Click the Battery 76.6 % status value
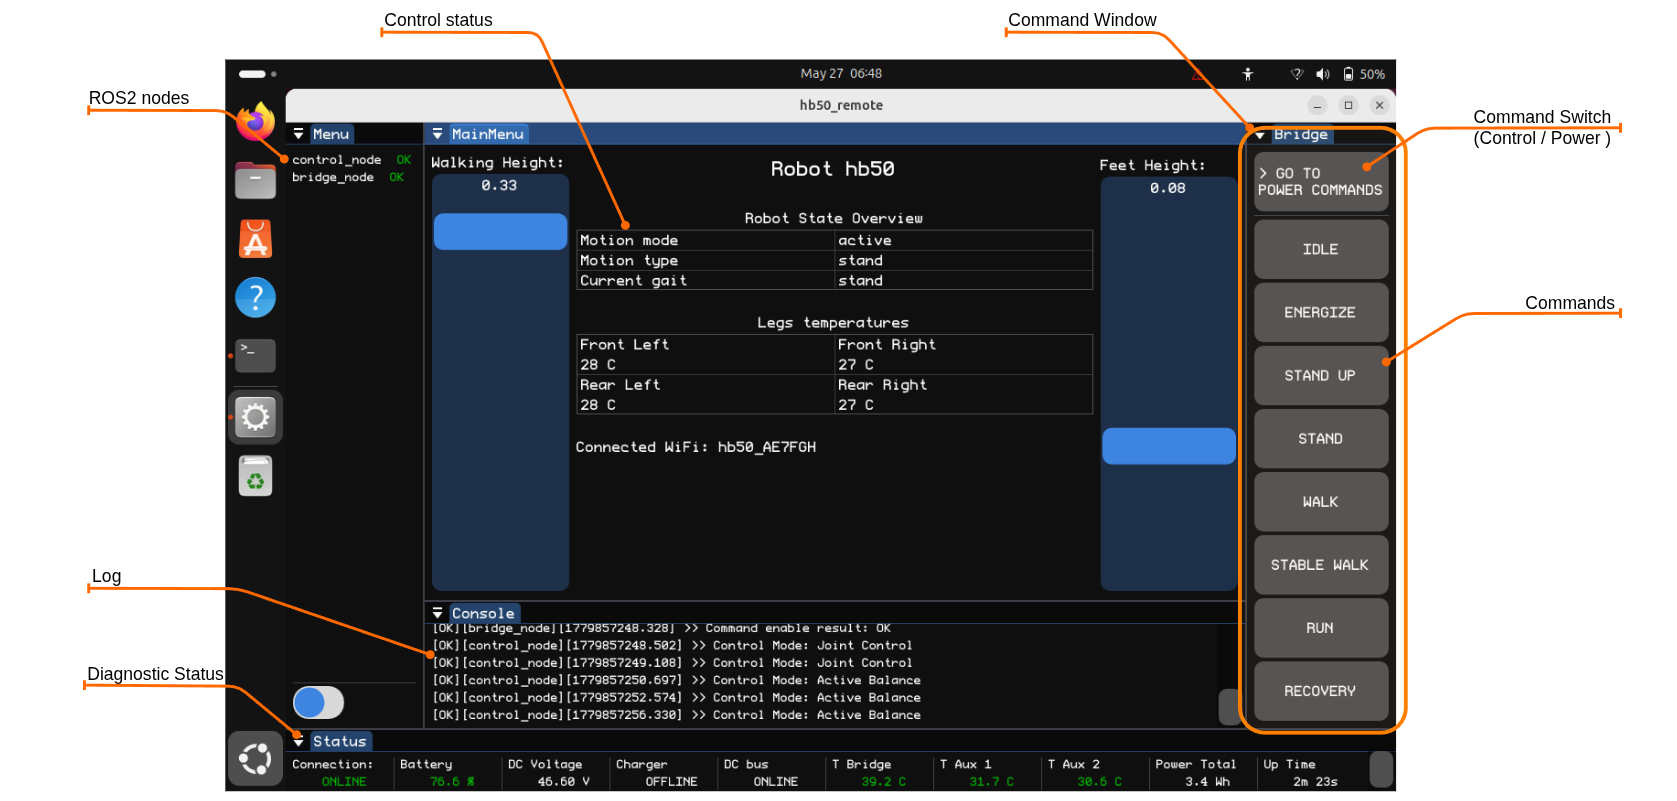Viewport: 1677px width, 801px height. [x=452, y=782]
